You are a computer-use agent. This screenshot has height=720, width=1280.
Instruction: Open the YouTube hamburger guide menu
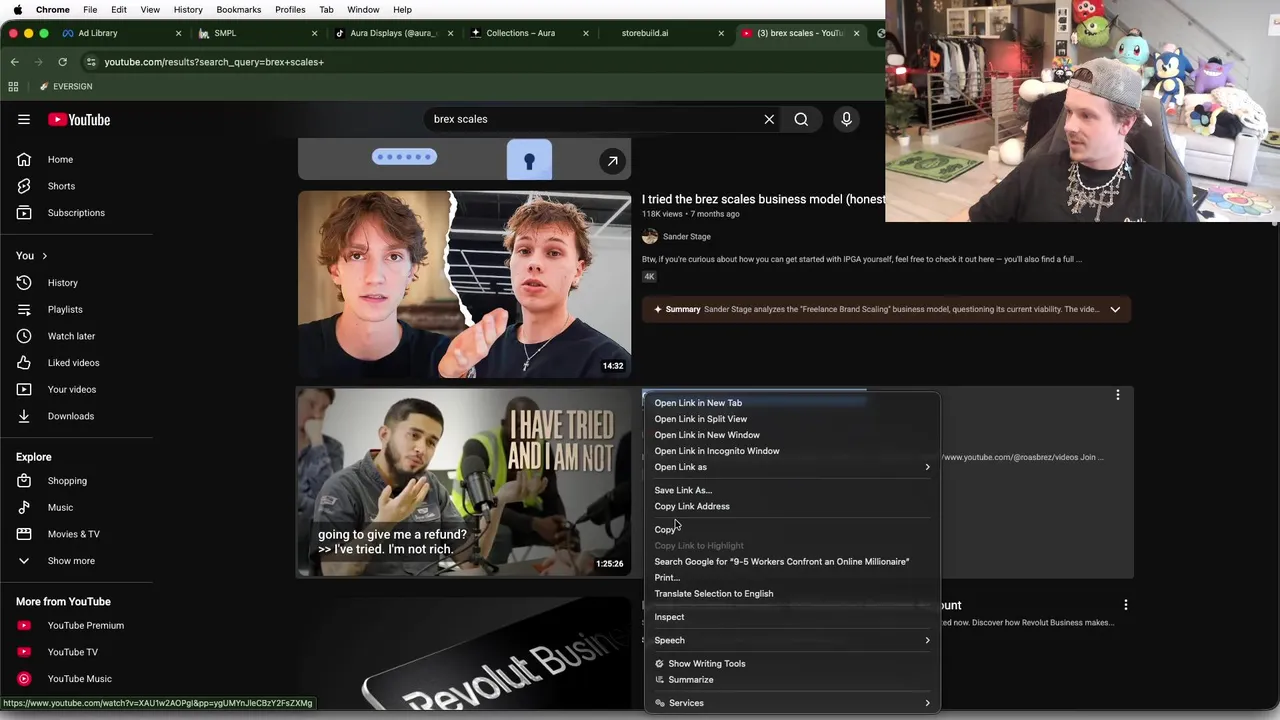[24, 120]
